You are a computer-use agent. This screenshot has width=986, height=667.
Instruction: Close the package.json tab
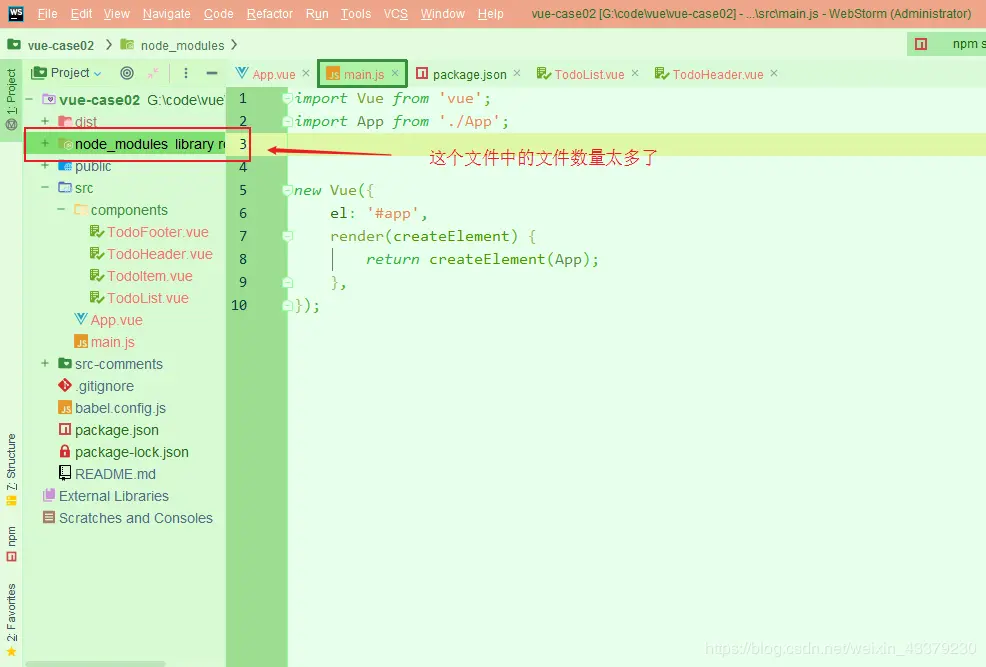point(517,74)
